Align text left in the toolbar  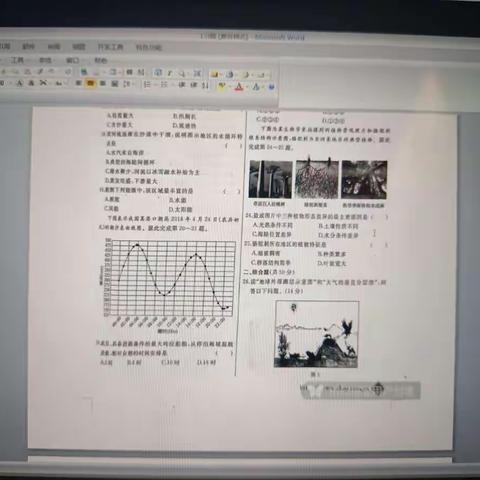coord(78,83)
